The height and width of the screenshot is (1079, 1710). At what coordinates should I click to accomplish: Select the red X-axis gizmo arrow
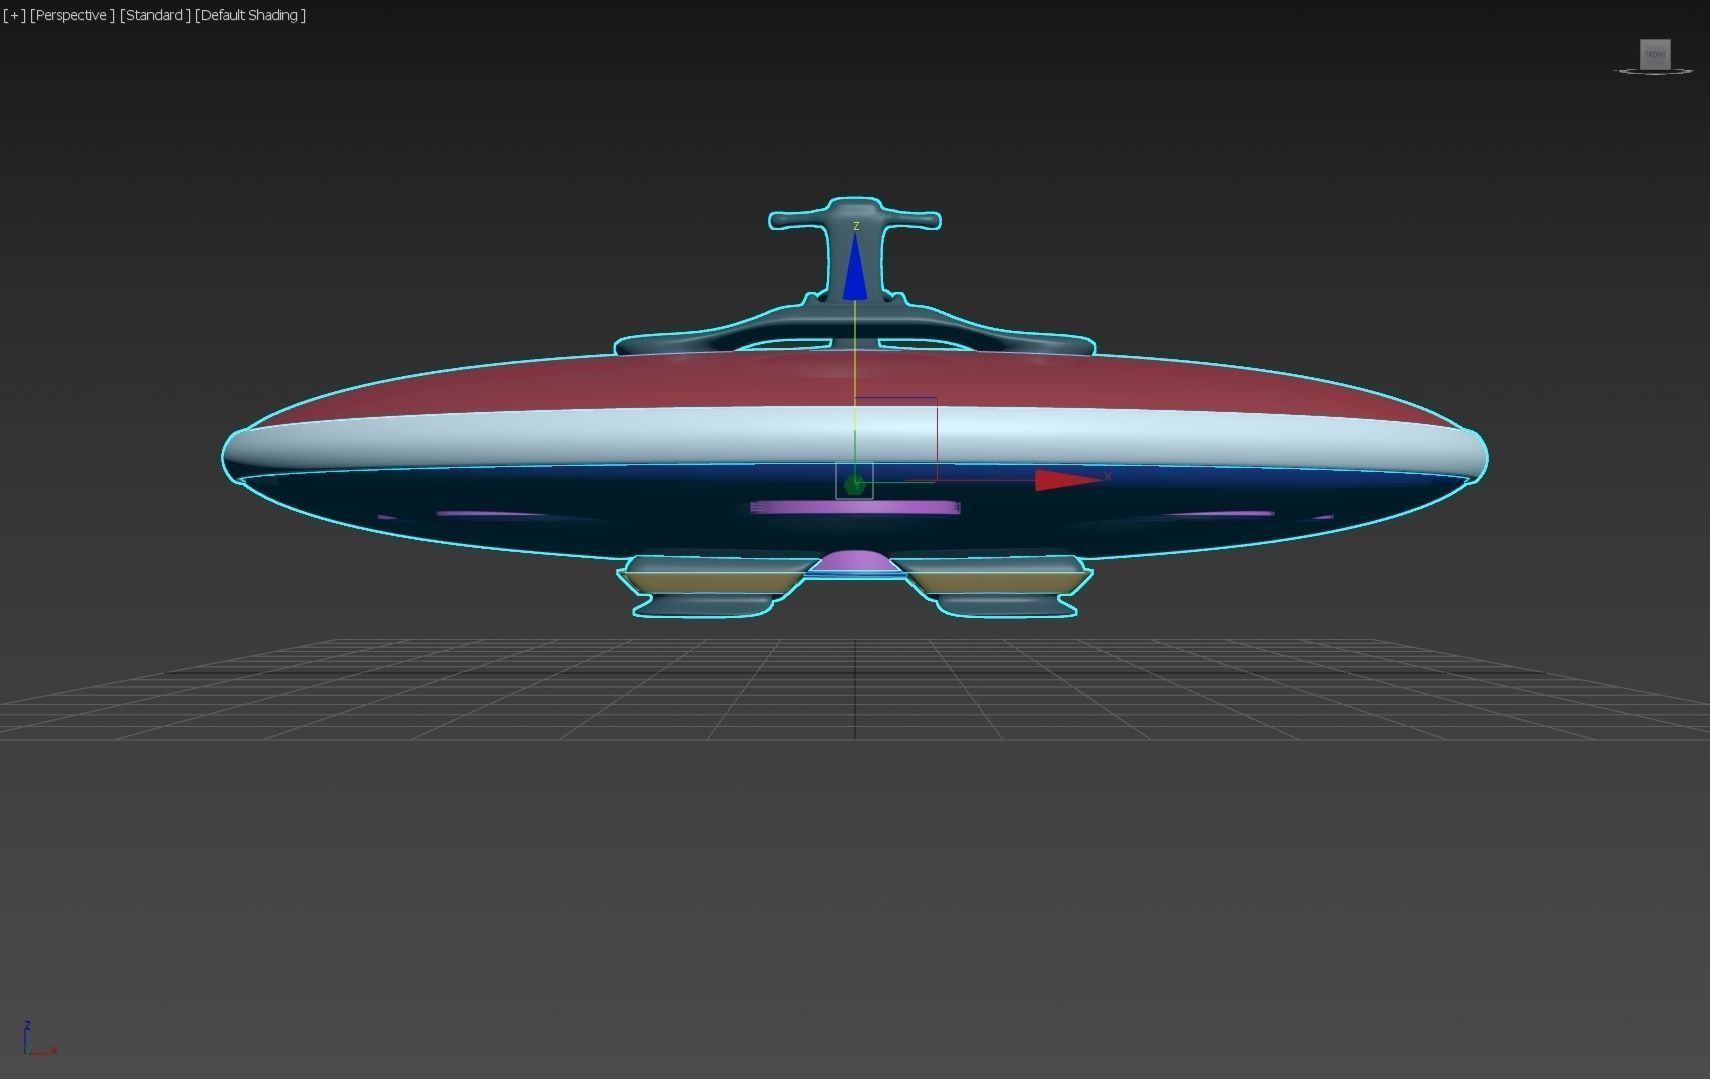1068,480
